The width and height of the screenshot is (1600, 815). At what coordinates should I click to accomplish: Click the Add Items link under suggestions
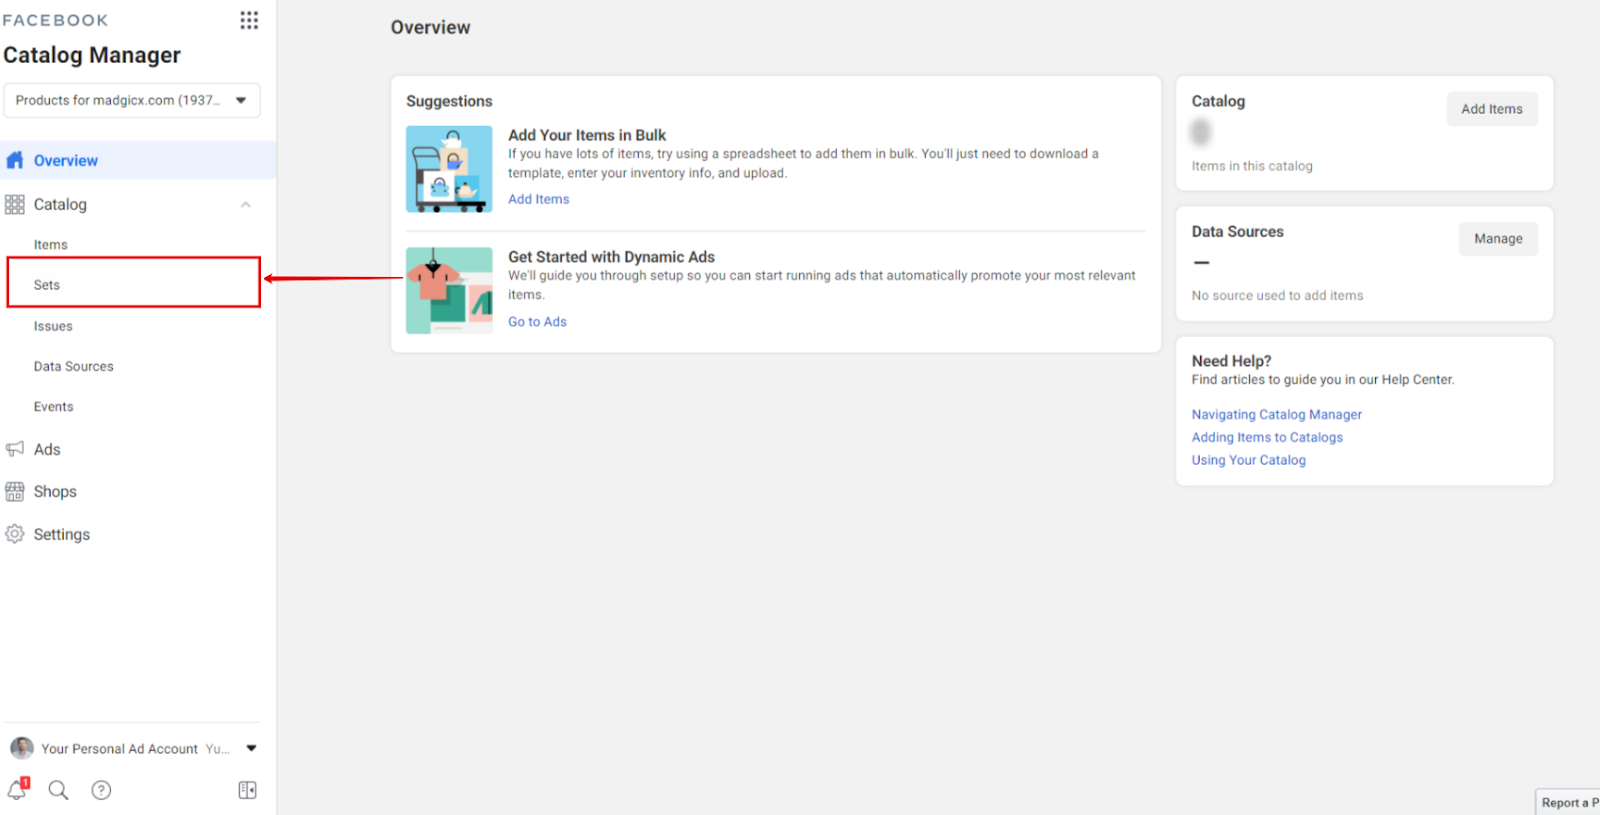click(538, 199)
